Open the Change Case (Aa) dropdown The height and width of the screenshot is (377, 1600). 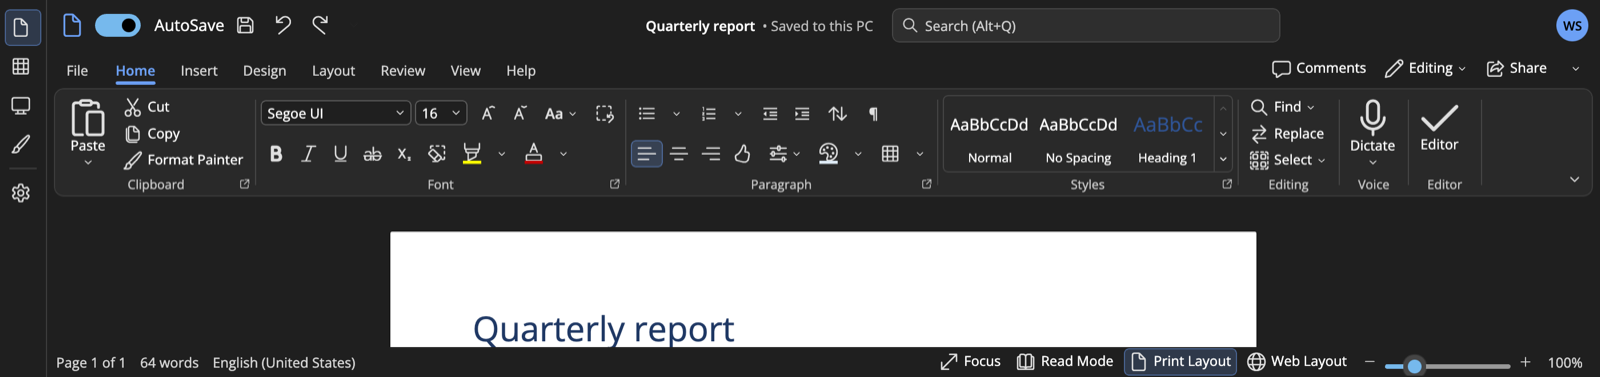(560, 113)
